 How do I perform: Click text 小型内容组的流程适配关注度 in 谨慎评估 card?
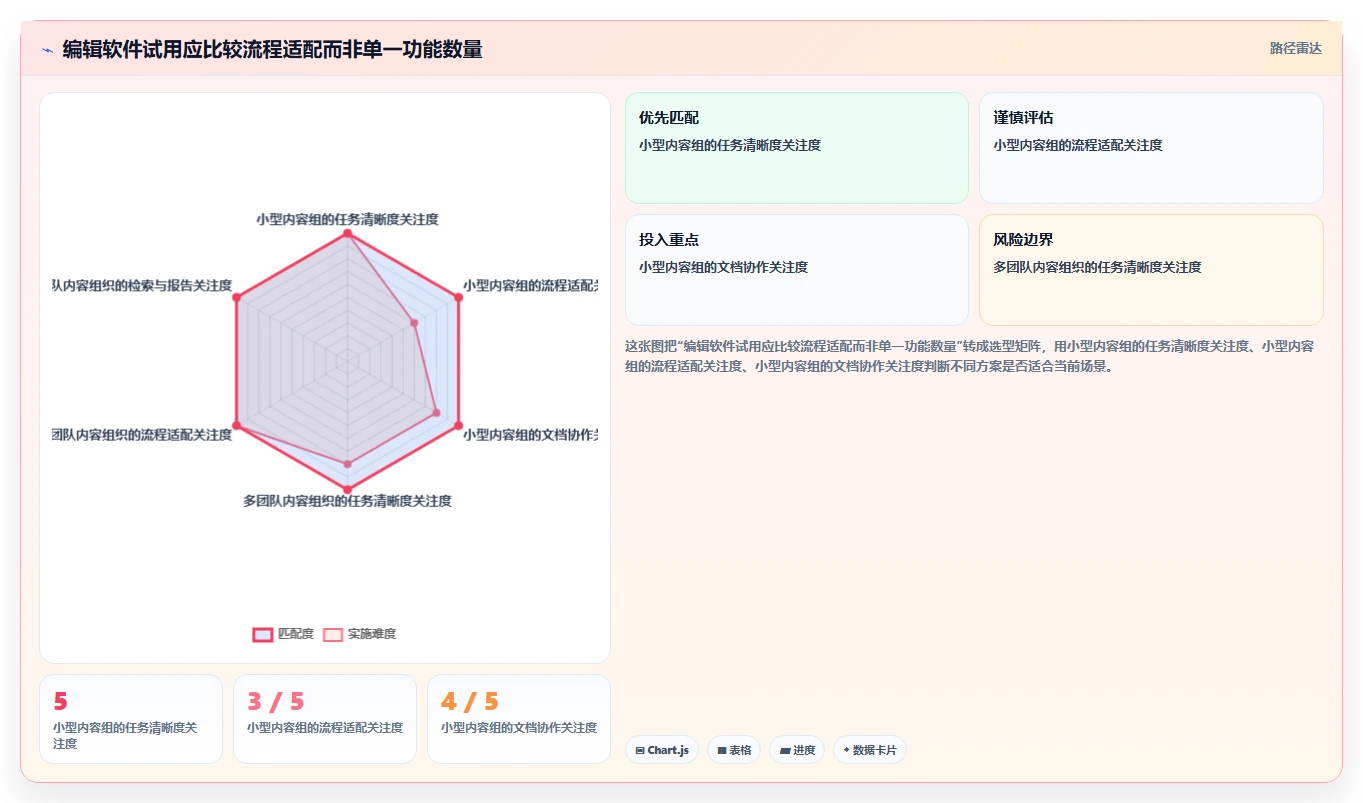pyautogui.click(x=1078, y=145)
